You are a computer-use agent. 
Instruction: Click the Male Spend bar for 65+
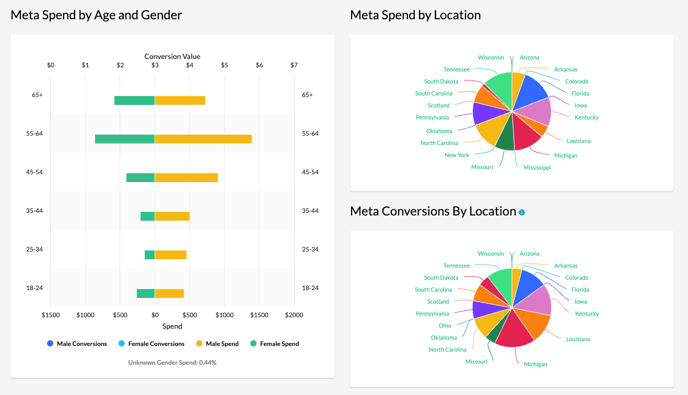(180, 101)
